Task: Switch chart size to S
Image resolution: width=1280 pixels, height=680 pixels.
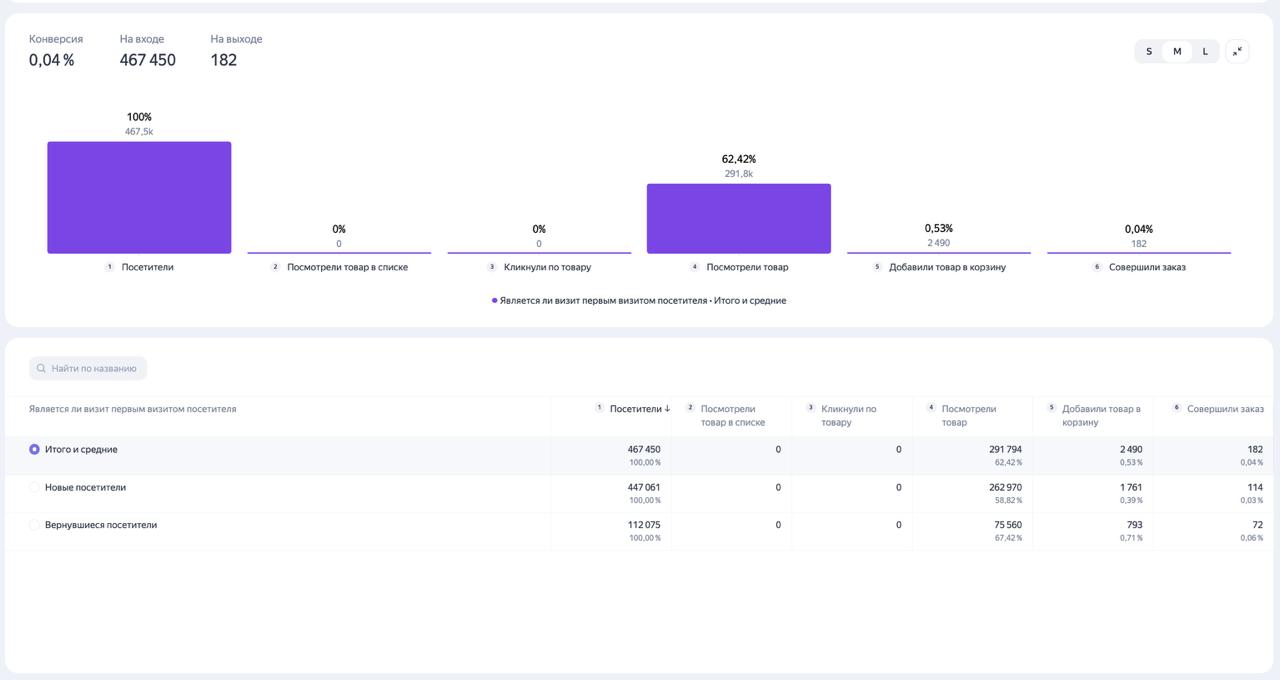Action: tap(1149, 51)
